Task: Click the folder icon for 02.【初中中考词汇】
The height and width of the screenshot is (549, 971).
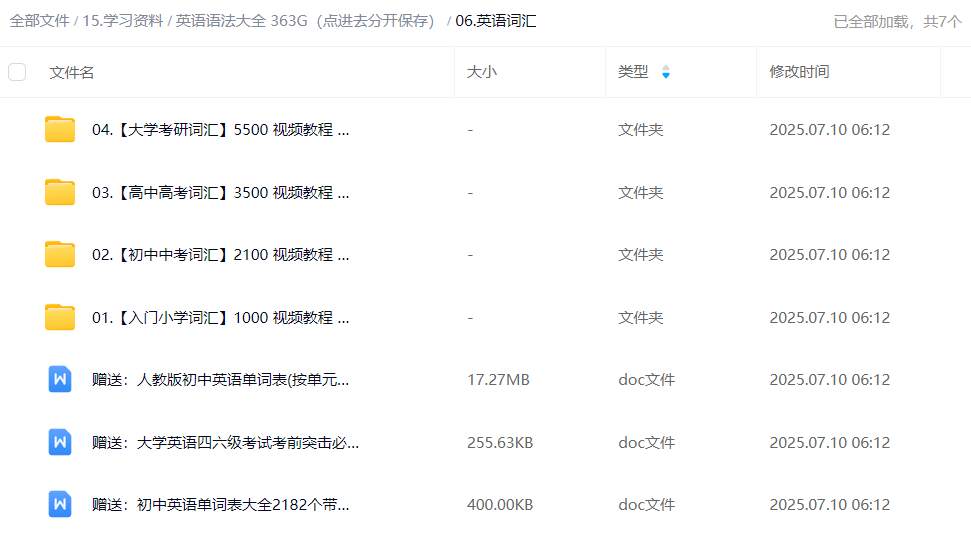Action: [60, 255]
